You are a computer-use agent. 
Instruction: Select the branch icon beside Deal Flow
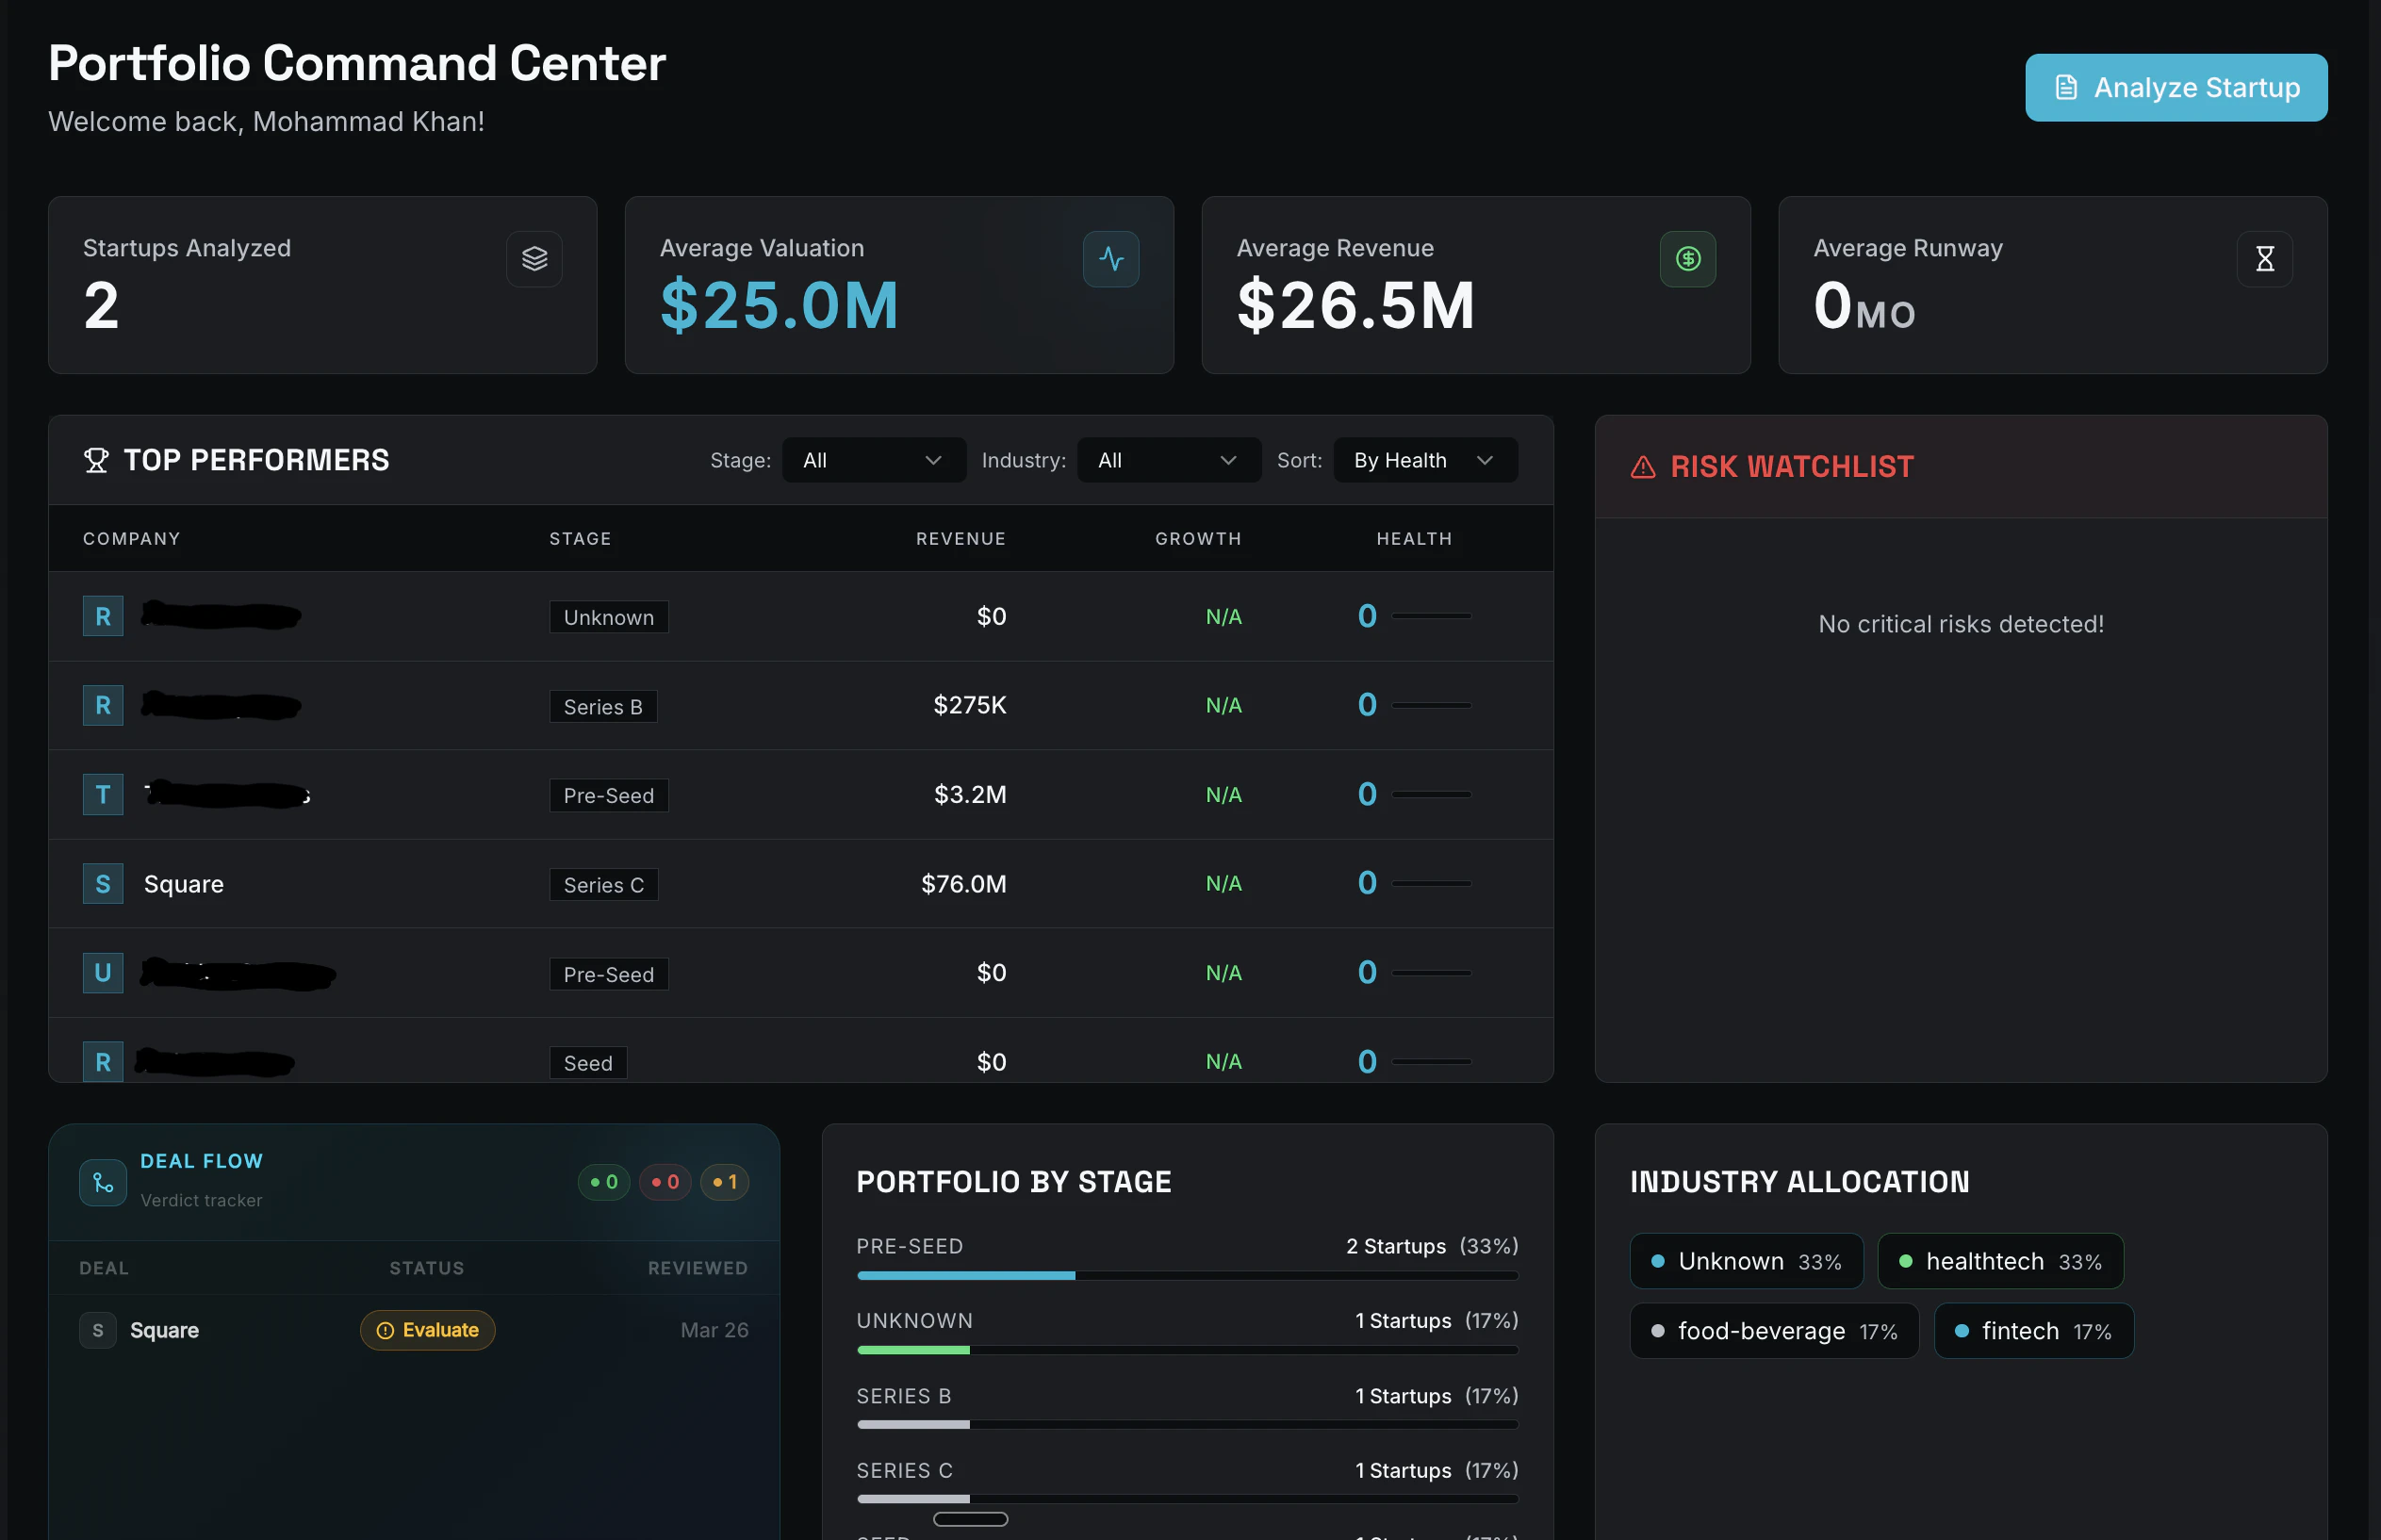pyautogui.click(x=102, y=1182)
